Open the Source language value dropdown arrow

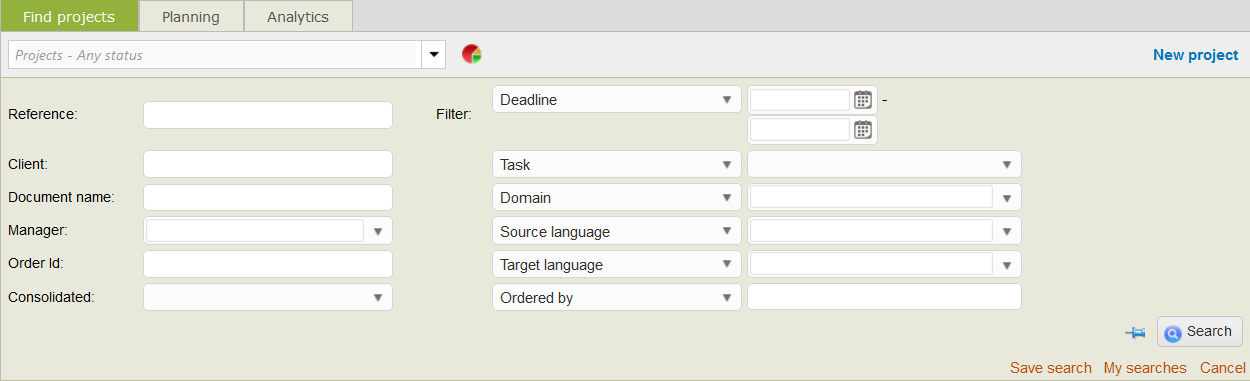click(1007, 231)
